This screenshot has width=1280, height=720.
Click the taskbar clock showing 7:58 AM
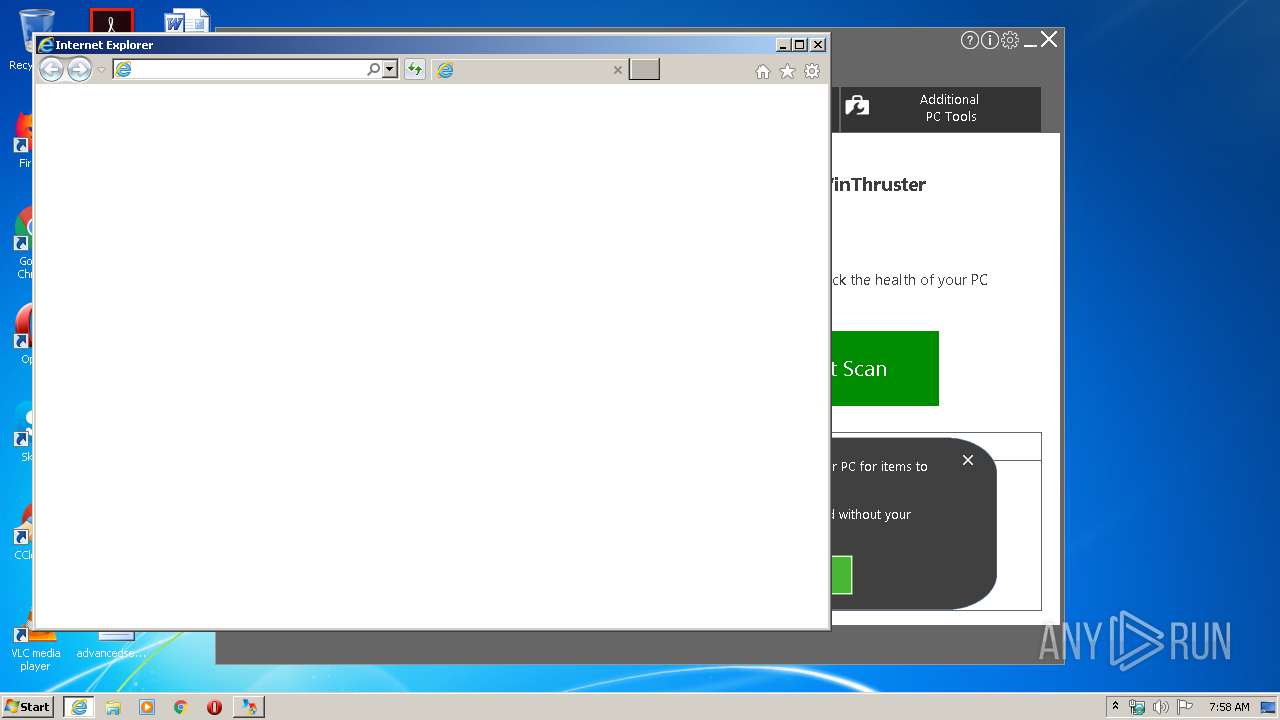point(1228,707)
